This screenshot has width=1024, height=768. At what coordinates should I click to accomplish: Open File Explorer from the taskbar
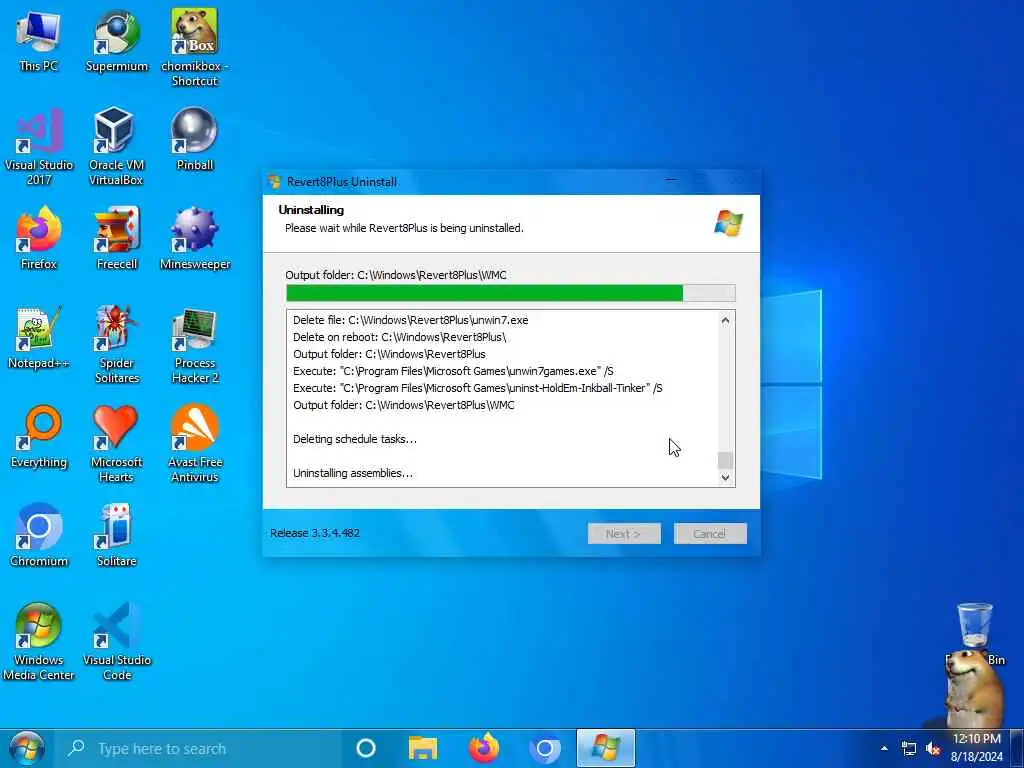pos(423,748)
